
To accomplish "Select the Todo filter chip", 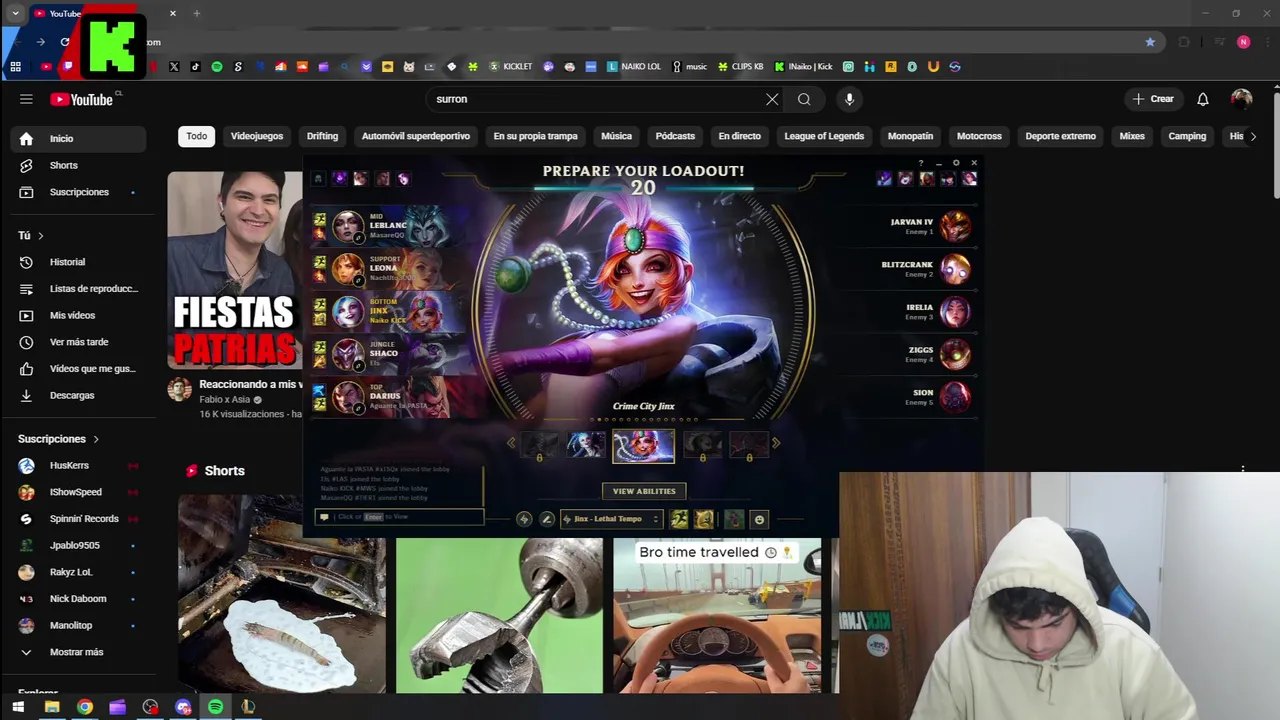I will pyautogui.click(x=197, y=136).
